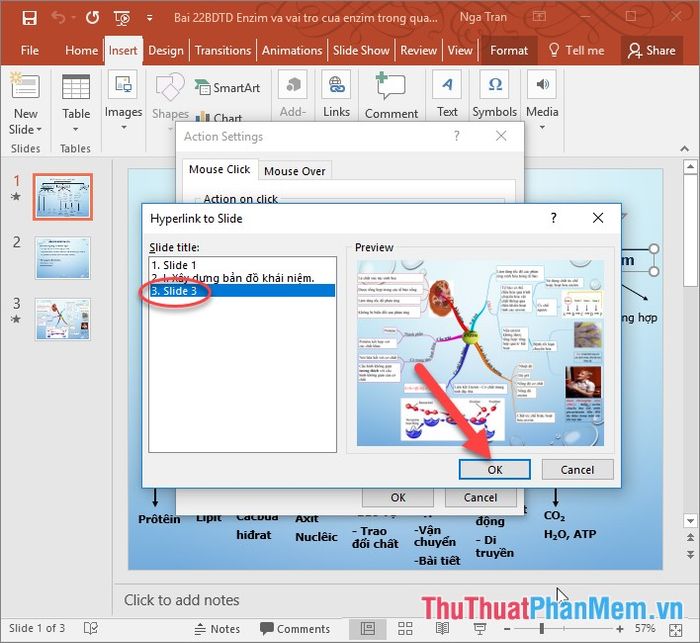This screenshot has height=643, width=700.
Task: Click OK in Action Settings dialog
Action: (398, 497)
